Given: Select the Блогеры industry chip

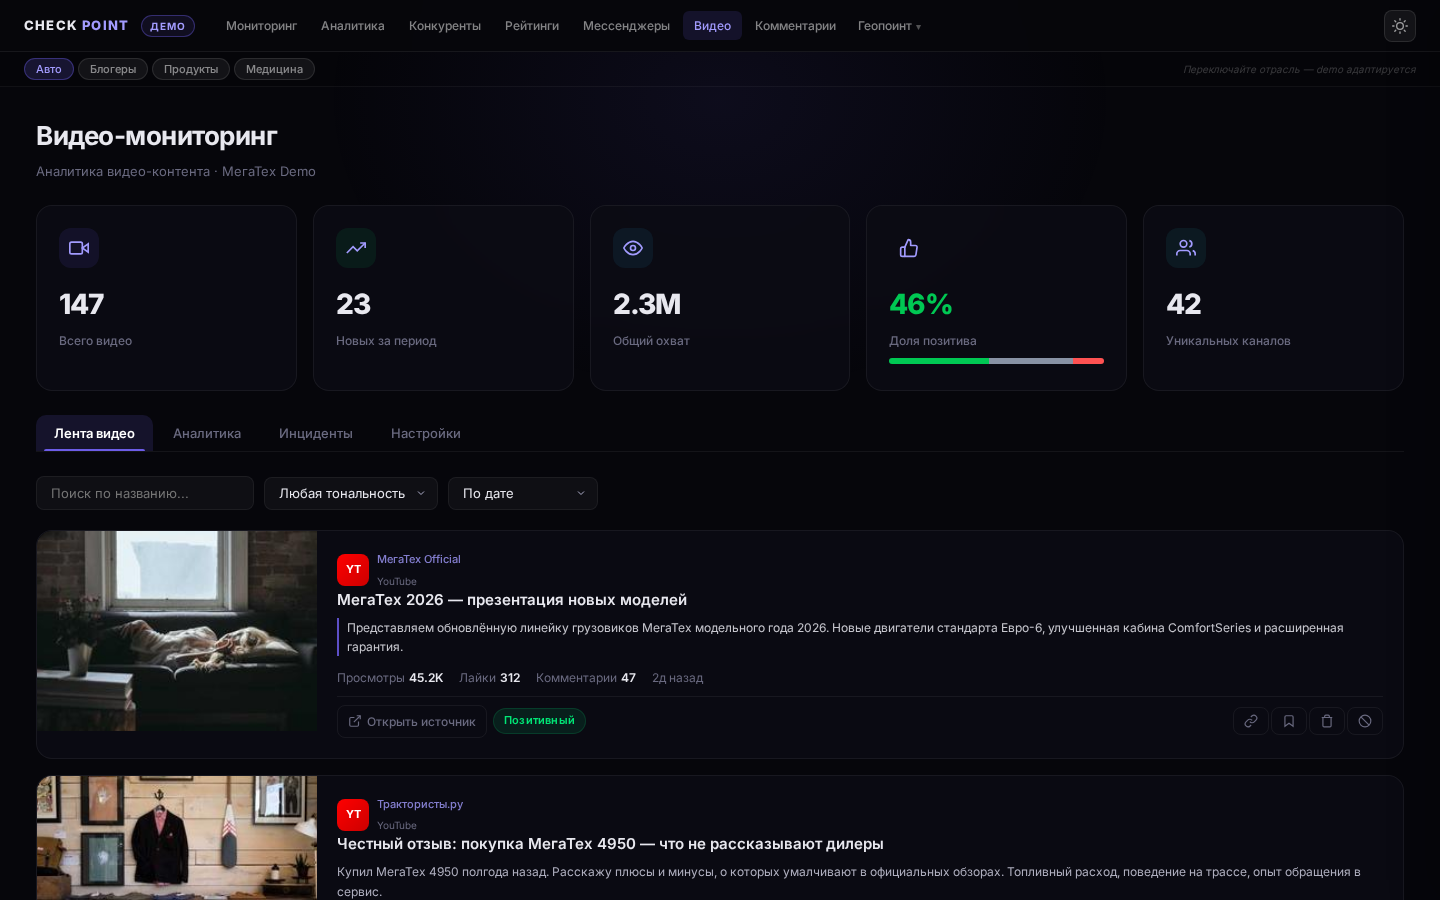Looking at the screenshot, I should 113,69.
